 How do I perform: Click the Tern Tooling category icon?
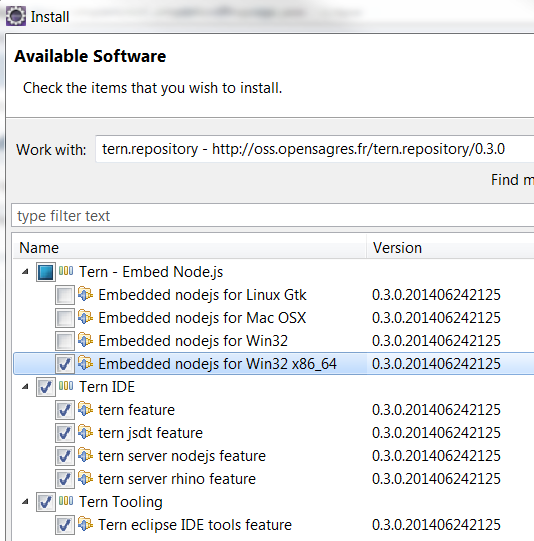pyautogui.click(x=66, y=501)
